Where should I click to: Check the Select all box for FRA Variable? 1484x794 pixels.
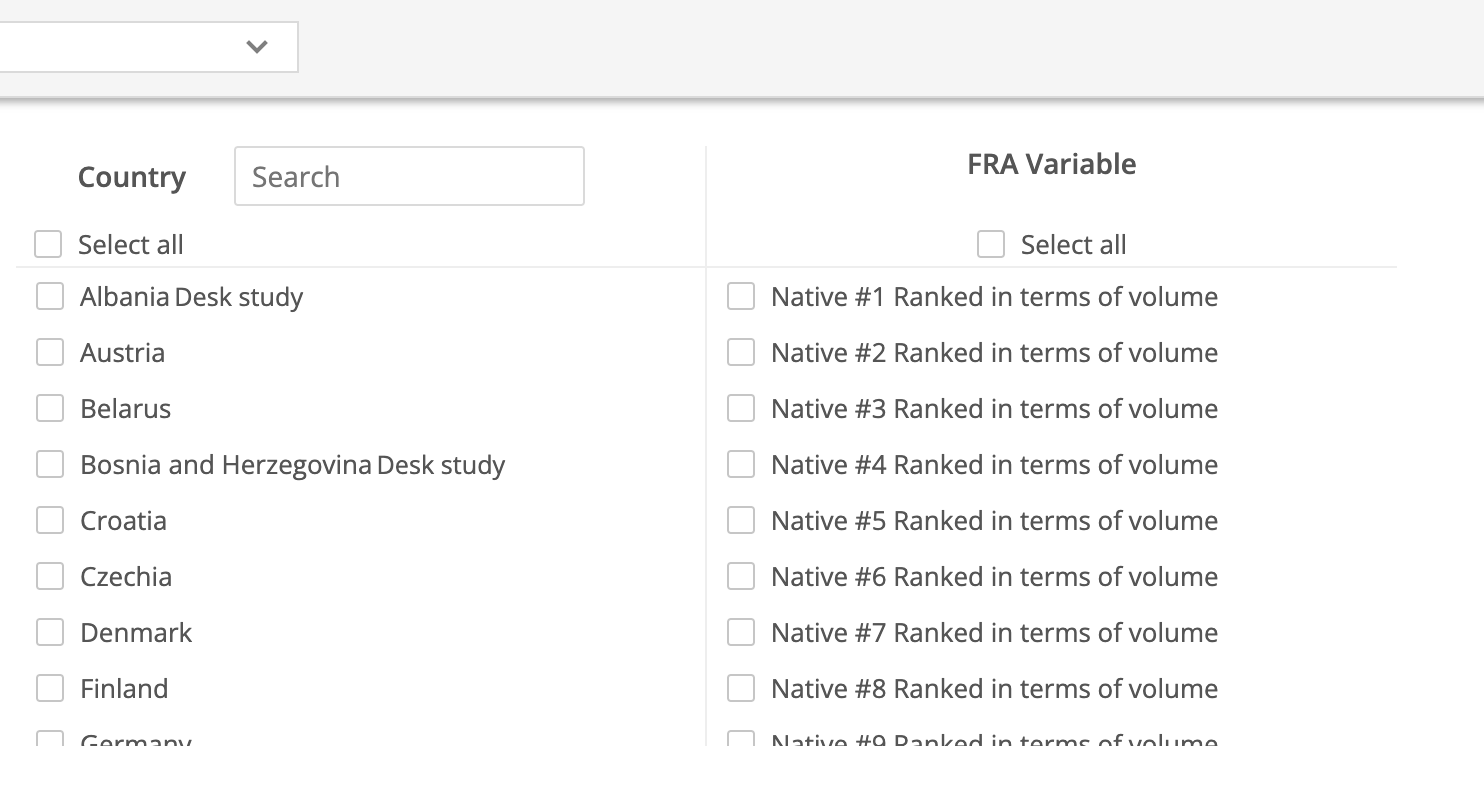[x=990, y=244]
